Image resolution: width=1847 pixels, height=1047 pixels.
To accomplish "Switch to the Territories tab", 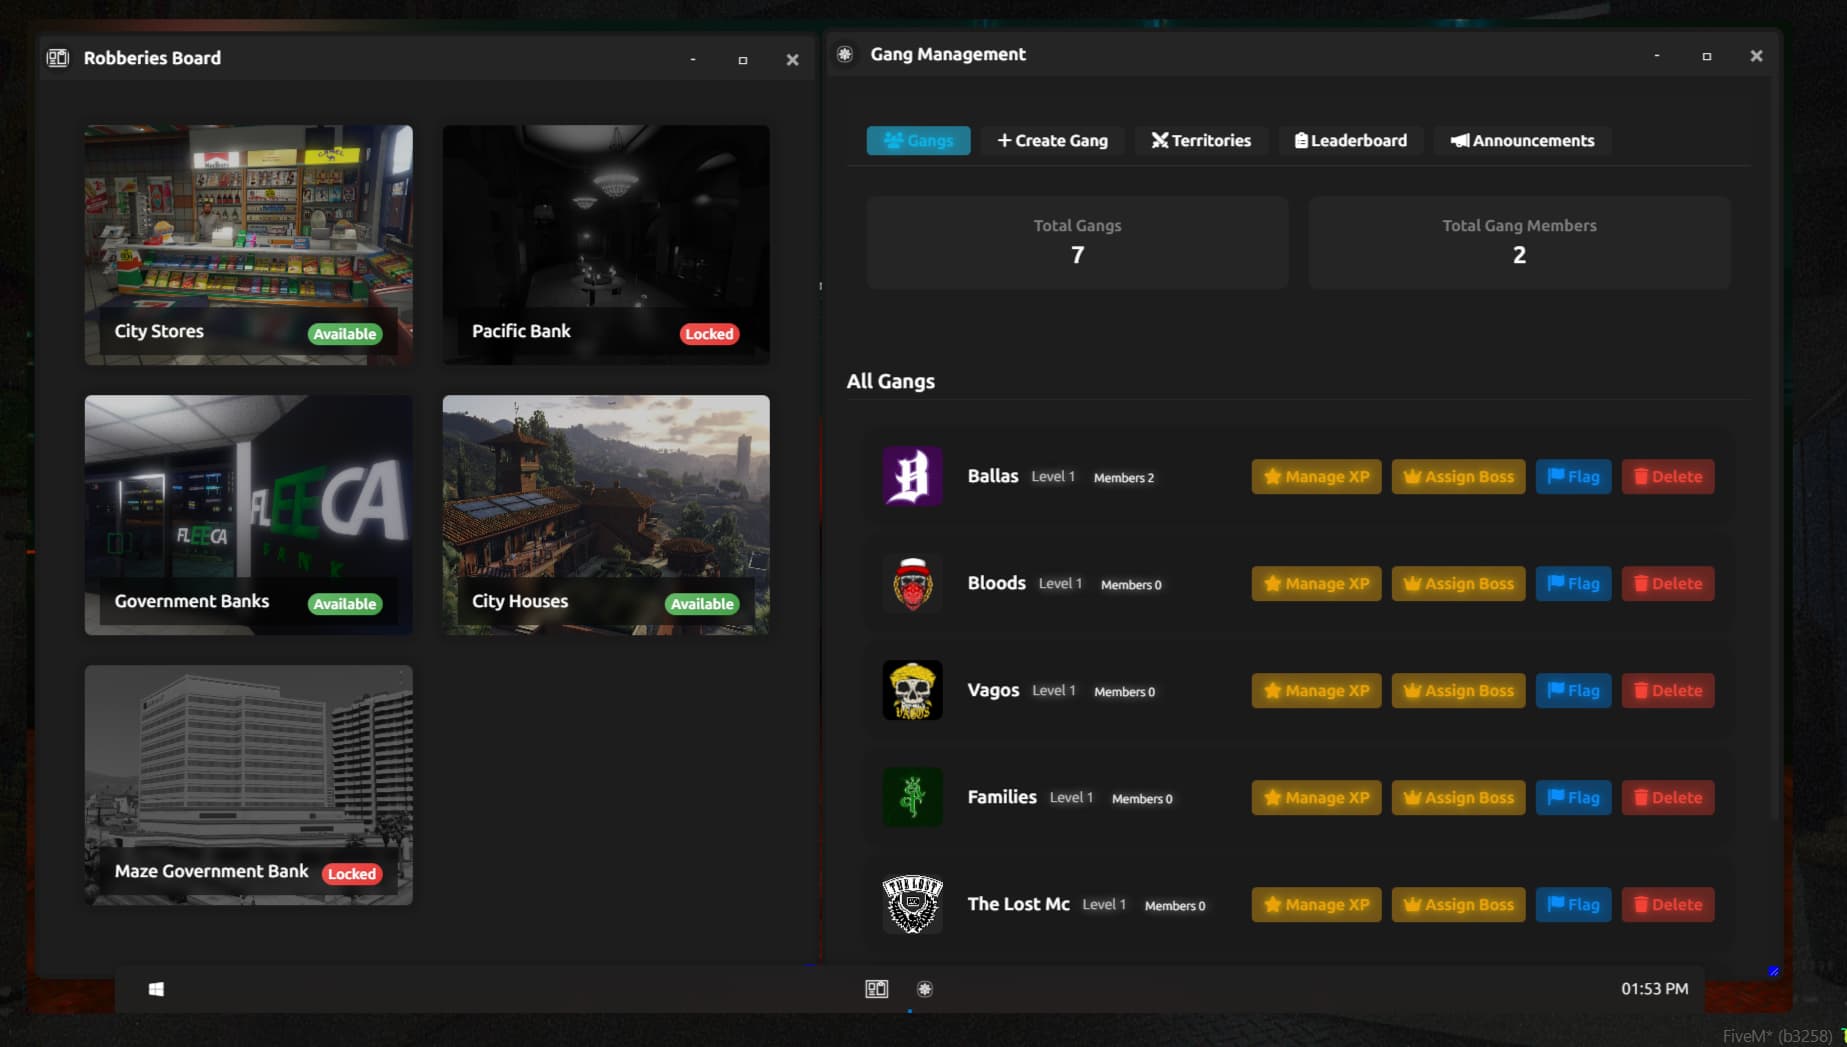I will point(1201,140).
